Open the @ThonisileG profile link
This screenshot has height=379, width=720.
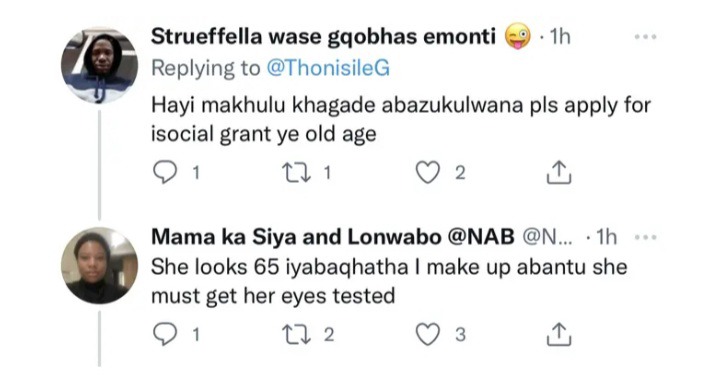tap(328, 68)
